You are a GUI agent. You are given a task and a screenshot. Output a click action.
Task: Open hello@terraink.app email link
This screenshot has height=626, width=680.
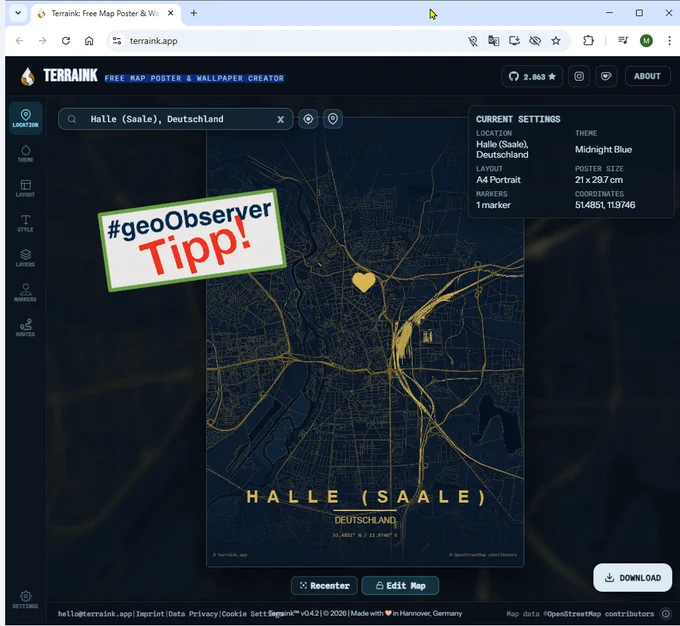coord(95,614)
